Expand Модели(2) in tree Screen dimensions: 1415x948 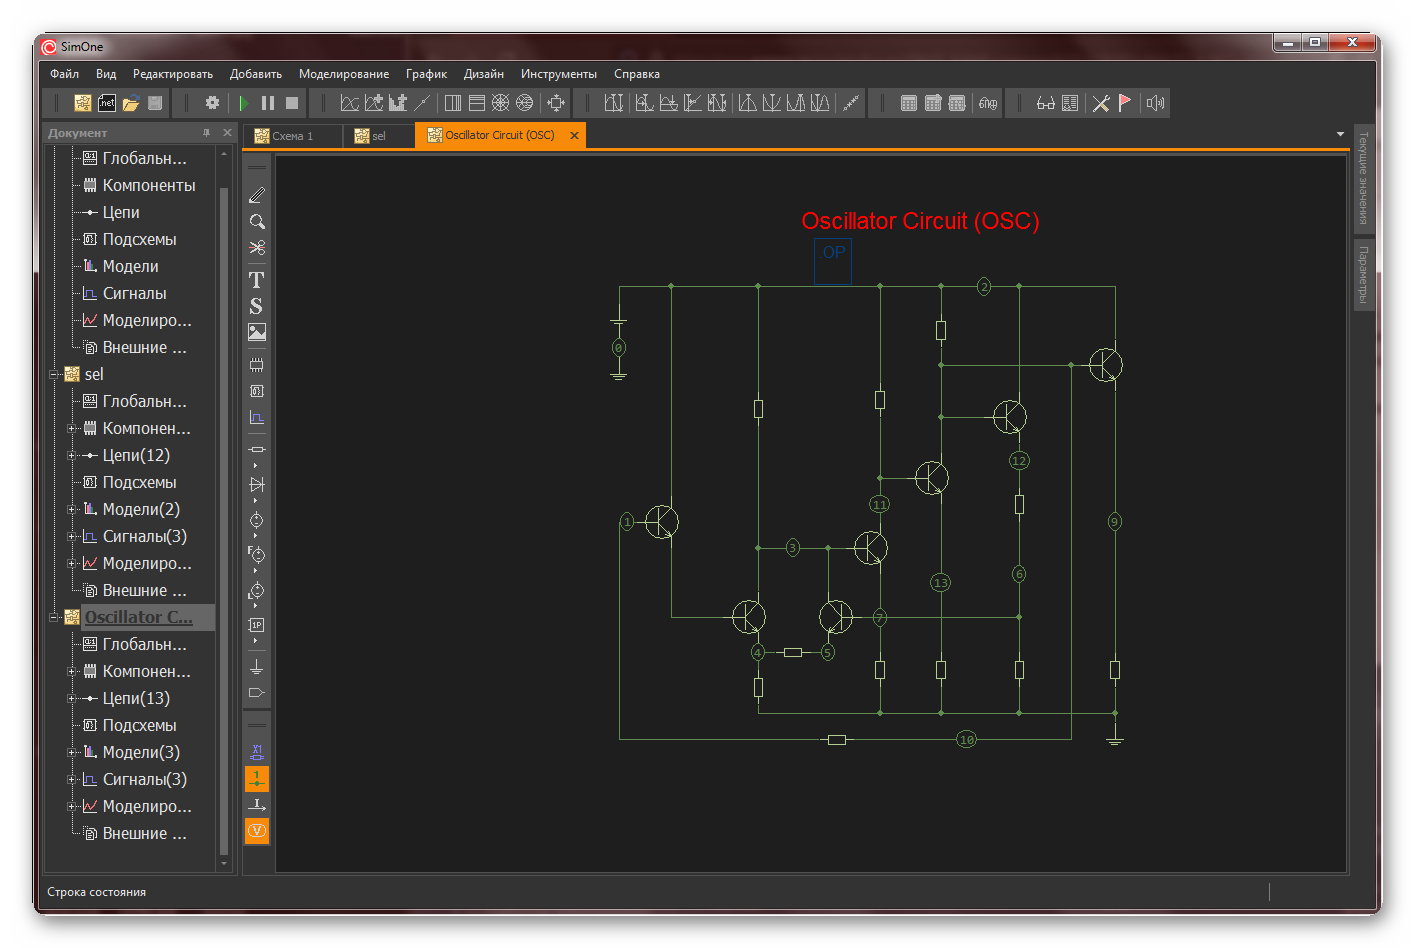point(72,510)
